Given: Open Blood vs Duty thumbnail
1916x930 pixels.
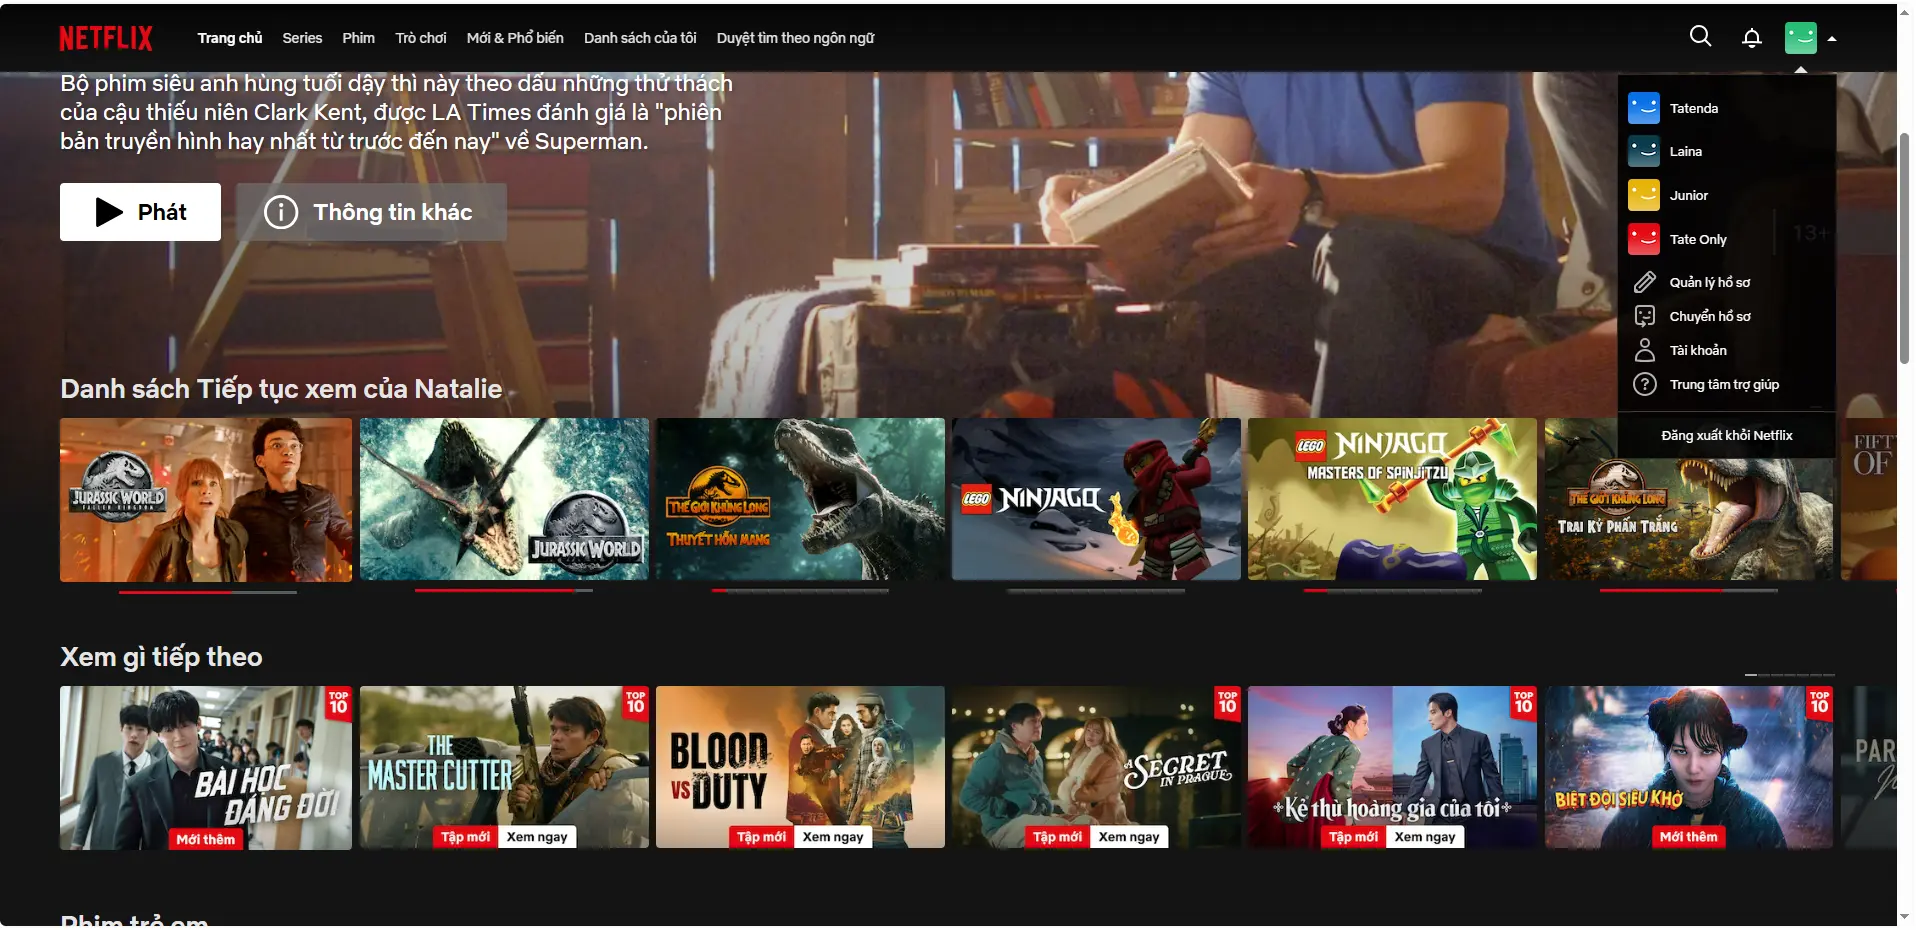Looking at the screenshot, I should 800,768.
